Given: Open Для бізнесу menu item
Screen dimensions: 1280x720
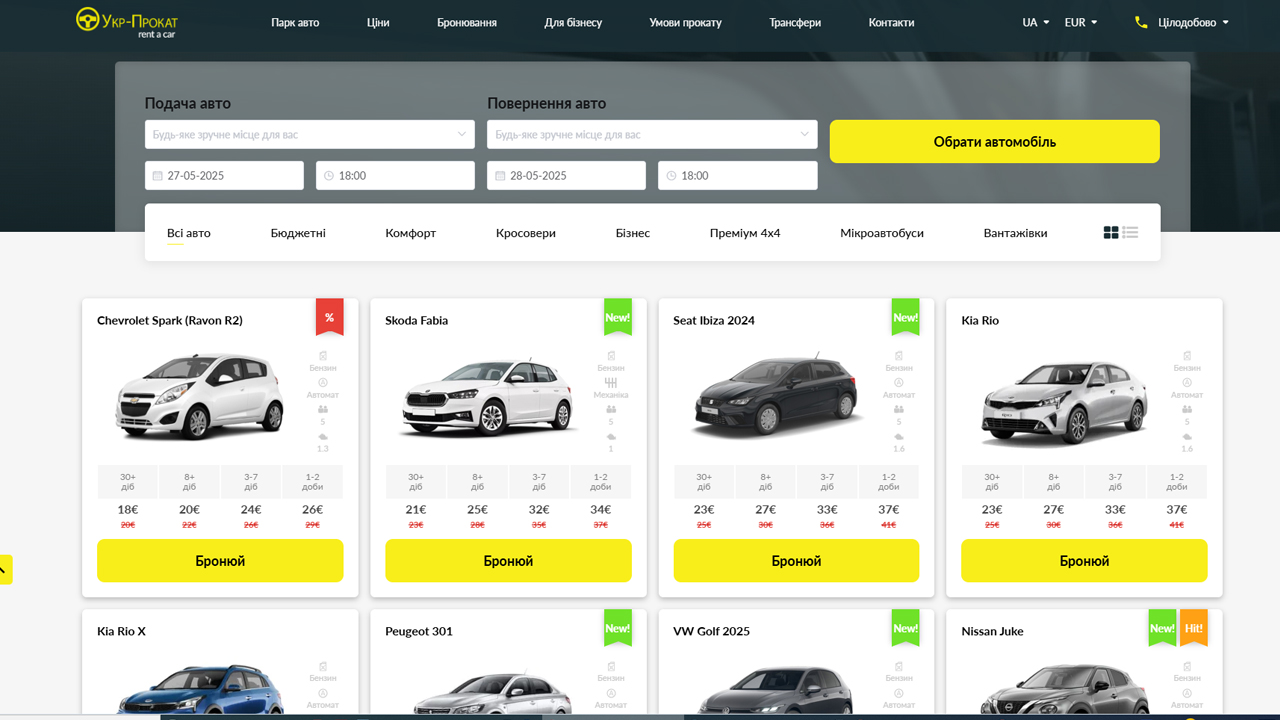Looking at the screenshot, I should click(x=573, y=22).
